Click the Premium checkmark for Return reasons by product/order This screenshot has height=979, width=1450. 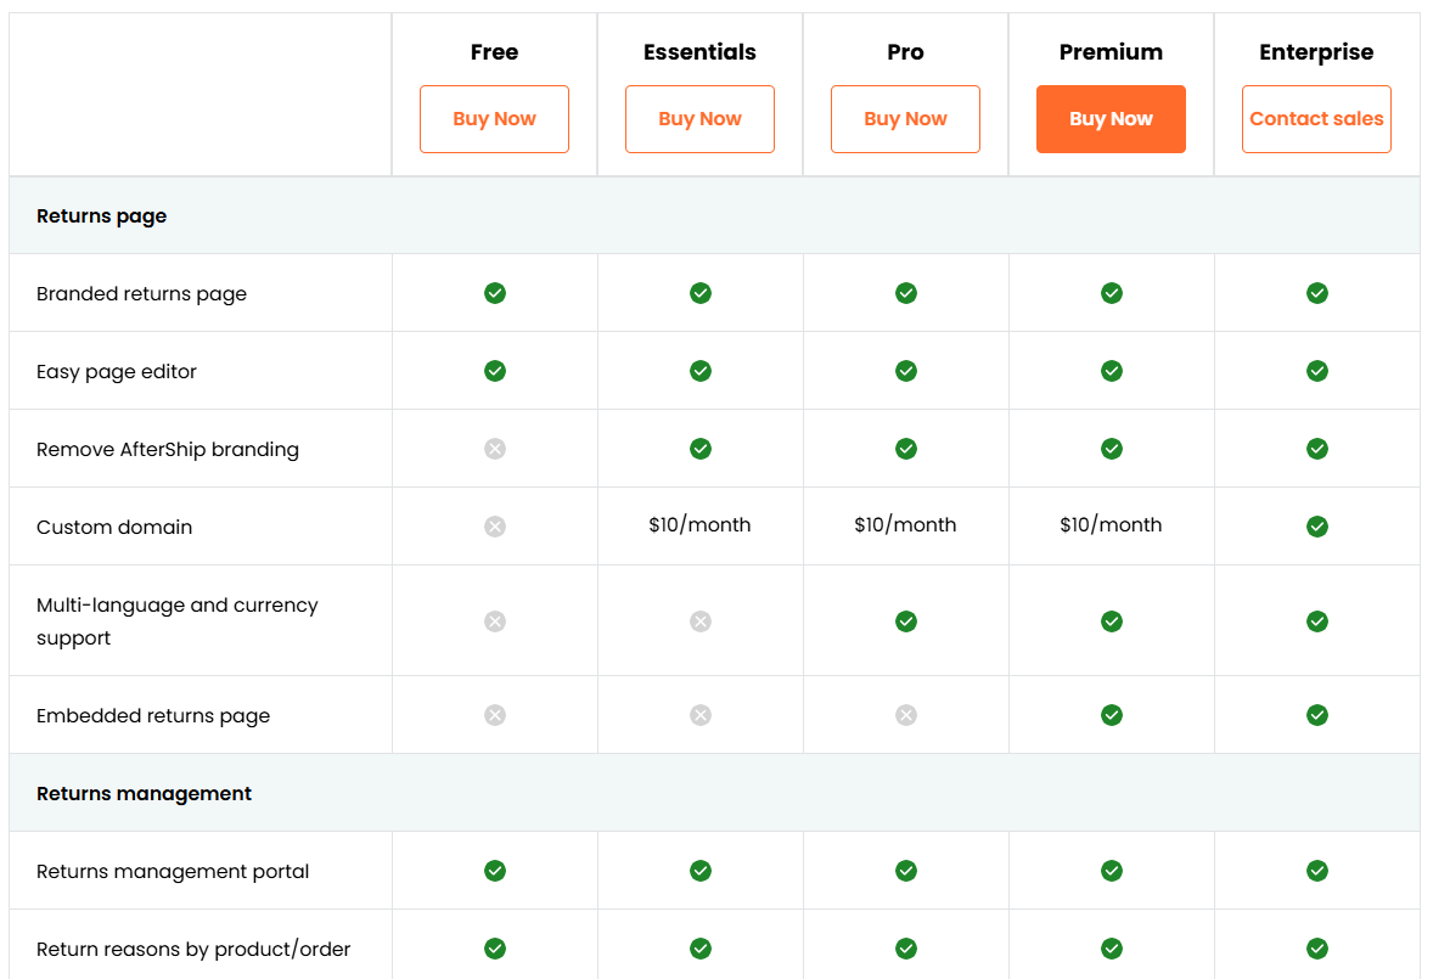pyautogui.click(x=1112, y=949)
